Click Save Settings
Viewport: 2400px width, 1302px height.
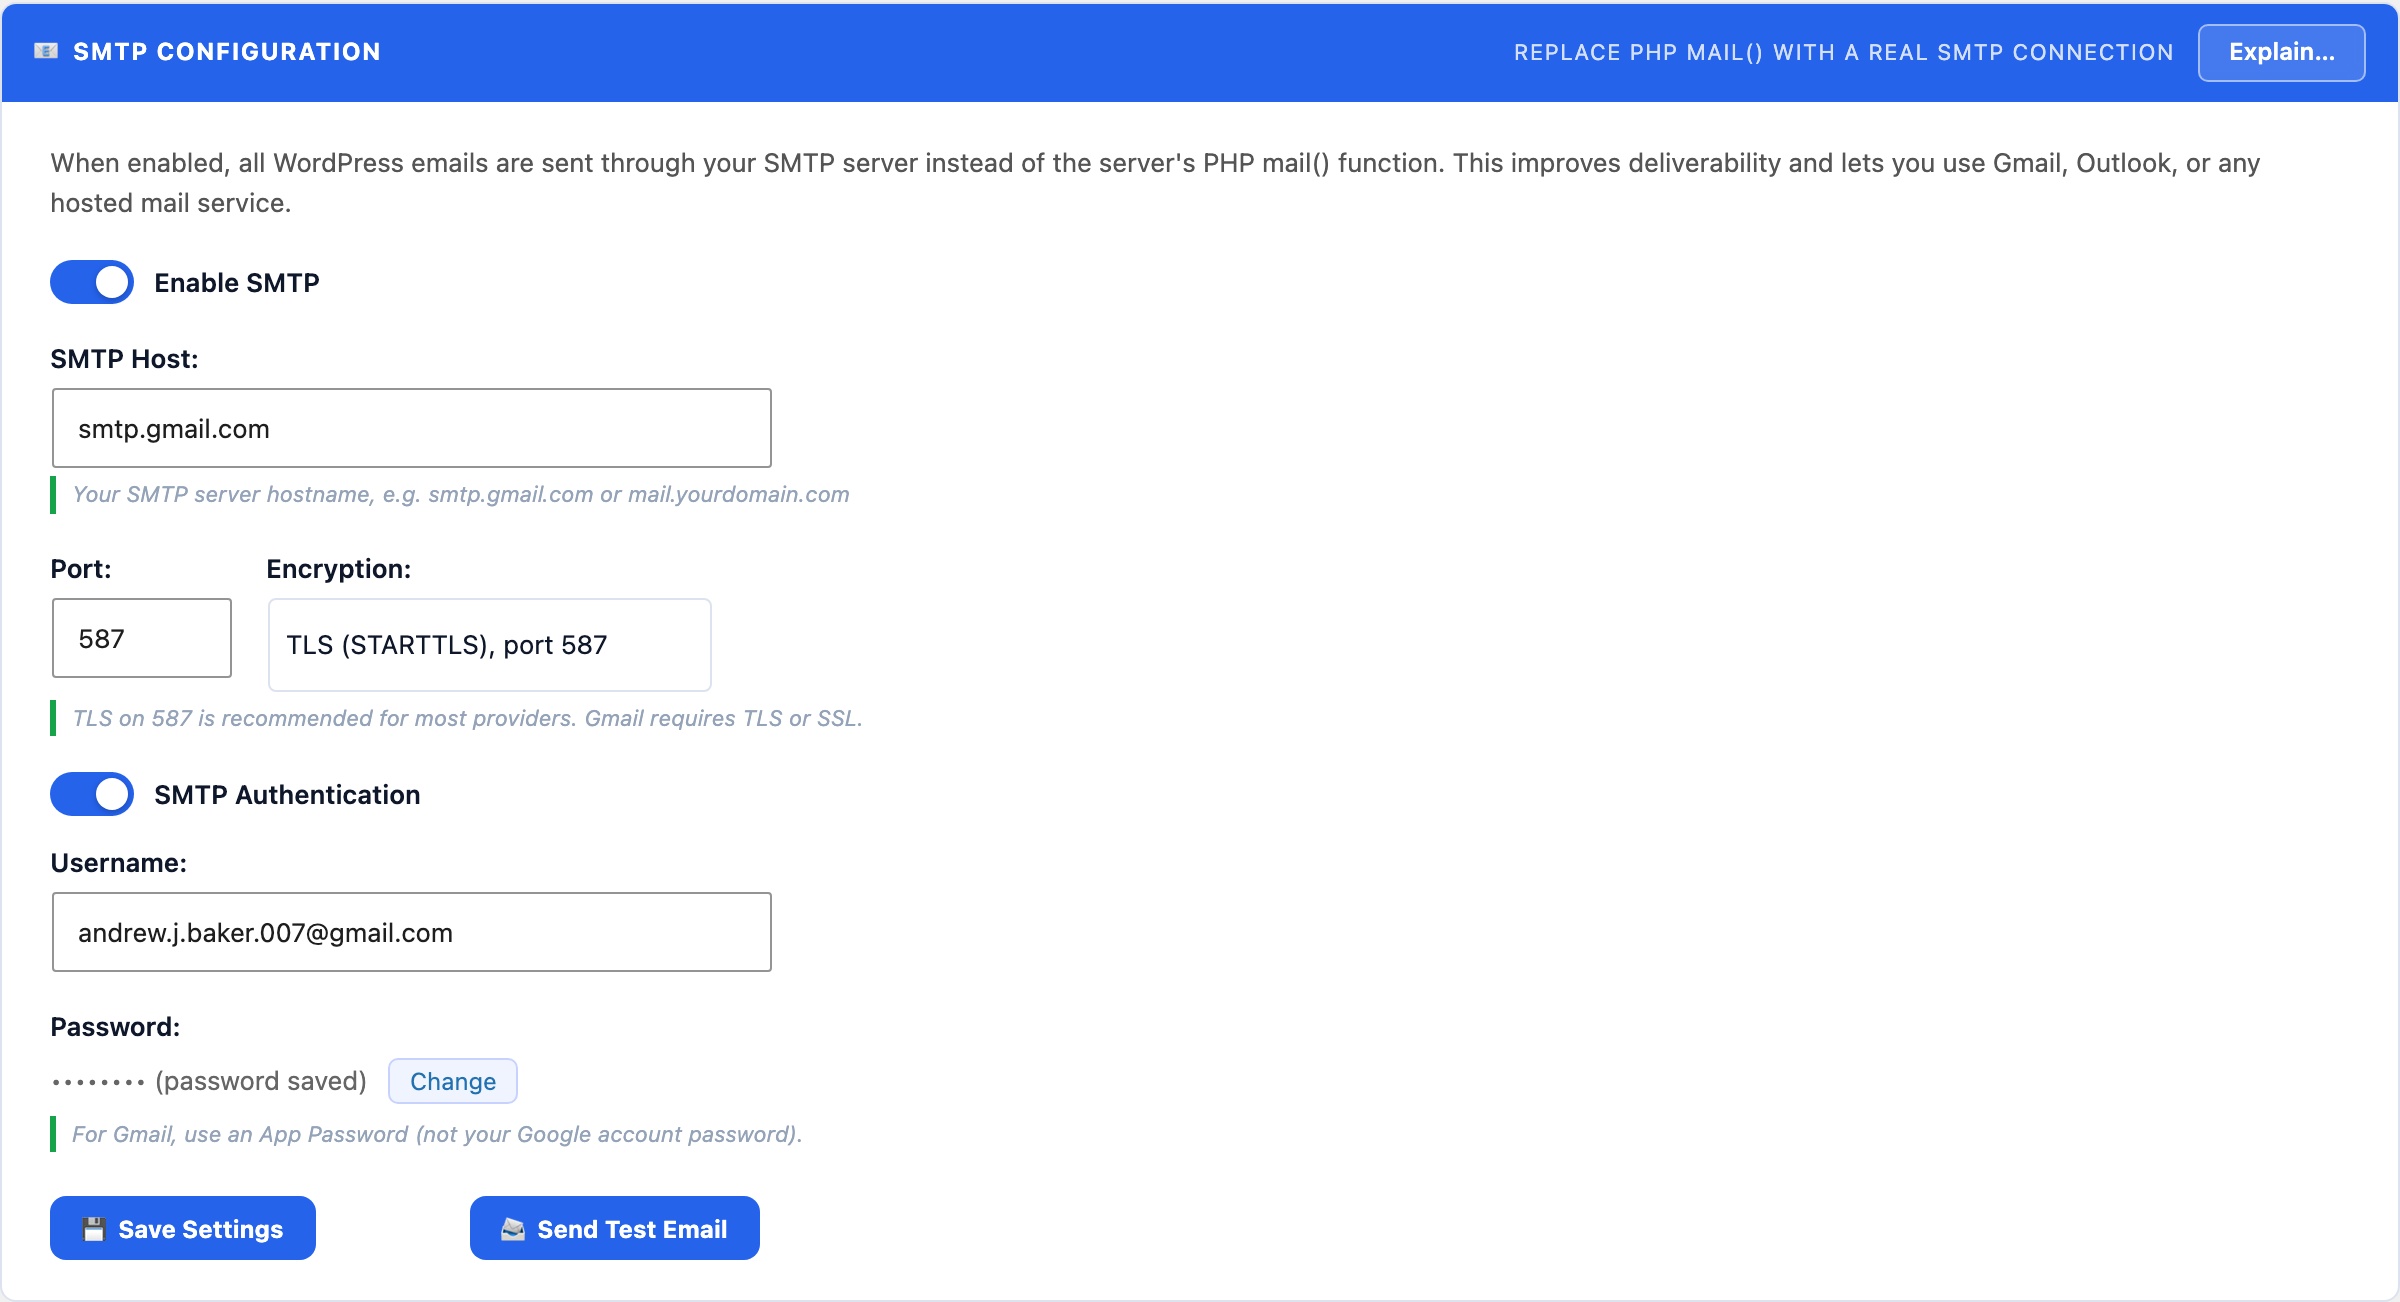pyautogui.click(x=183, y=1228)
